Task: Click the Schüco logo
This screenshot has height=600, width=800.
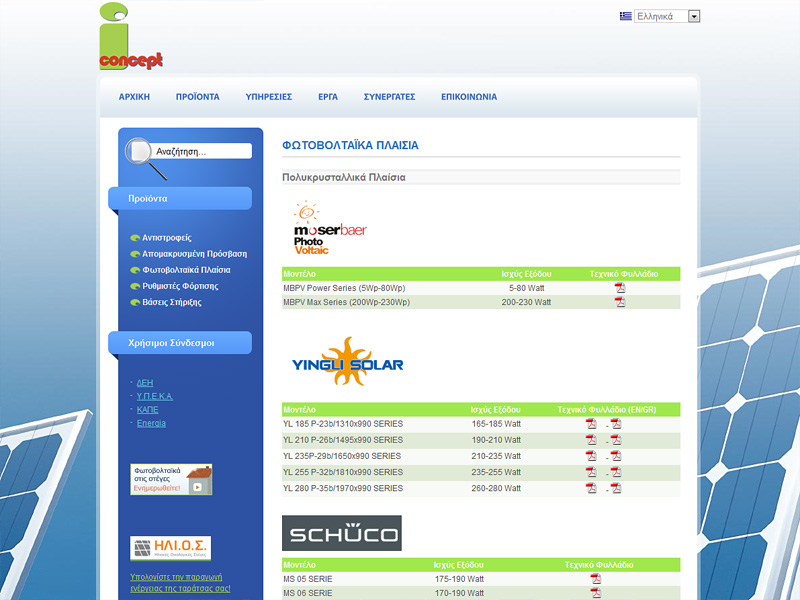Action: pyautogui.click(x=342, y=533)
